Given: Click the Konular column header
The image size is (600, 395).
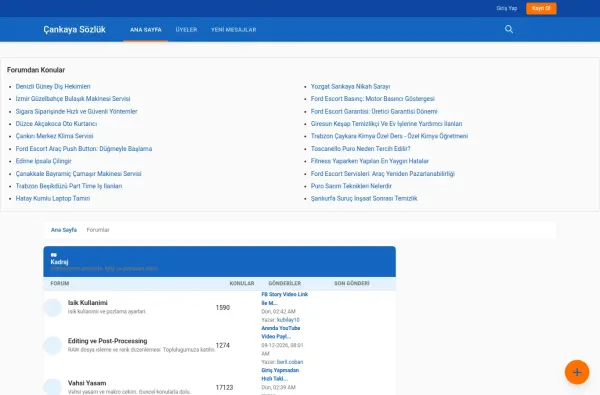Looking at the screenshot, I should pos(242,283).
